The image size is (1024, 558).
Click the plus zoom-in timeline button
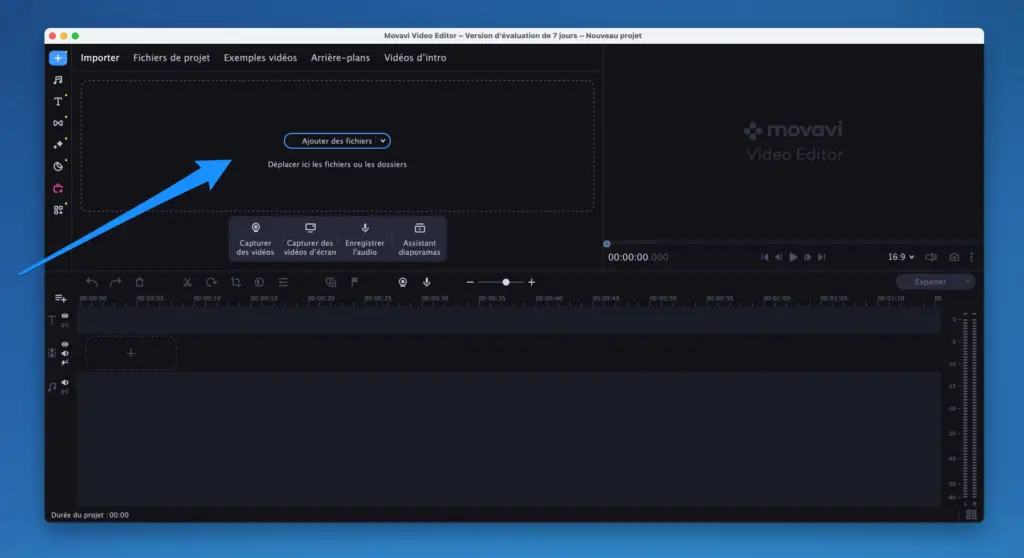click(x=532, y=282)
